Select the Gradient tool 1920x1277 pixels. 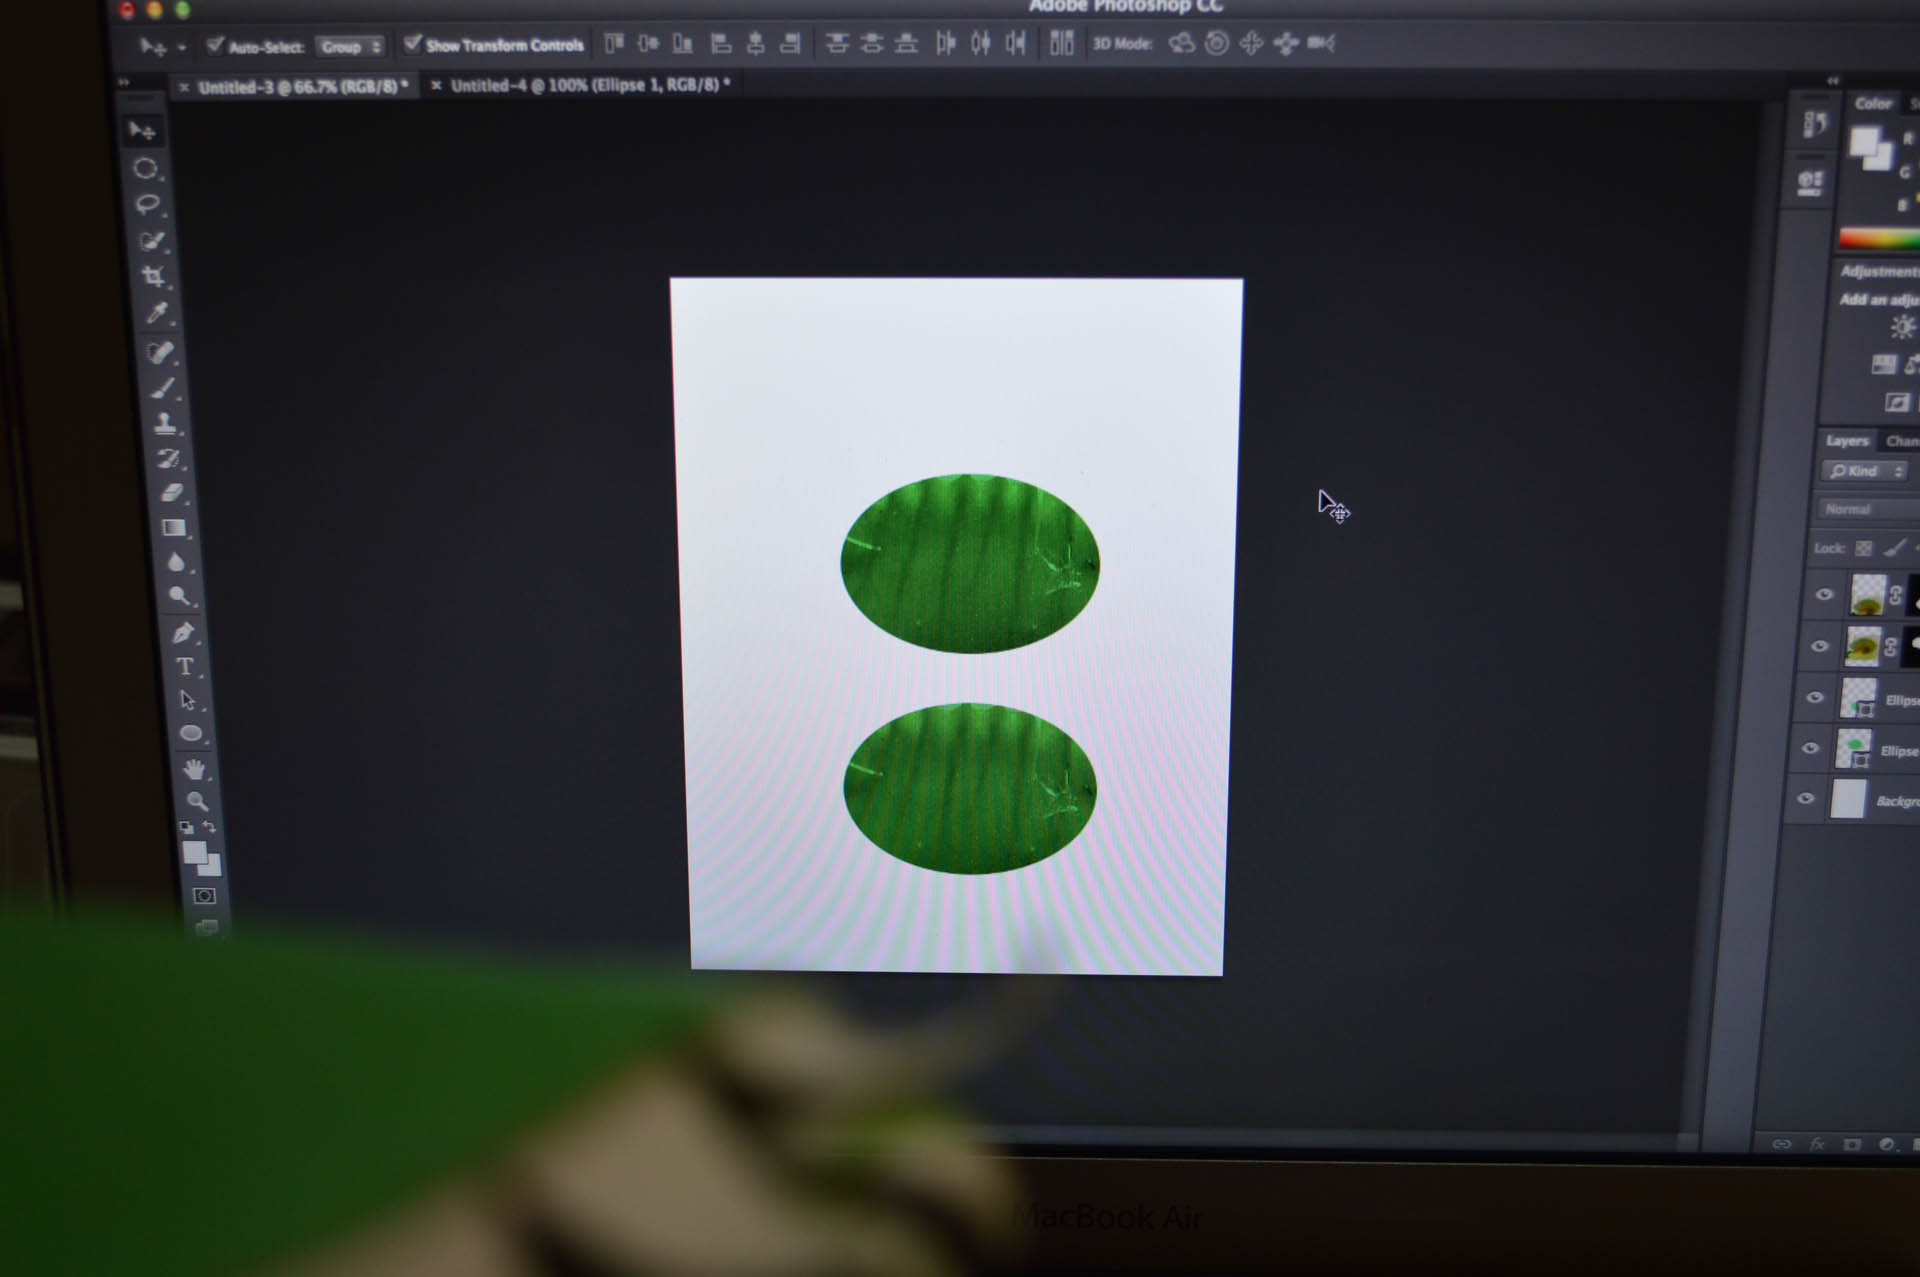pos(174,527)
